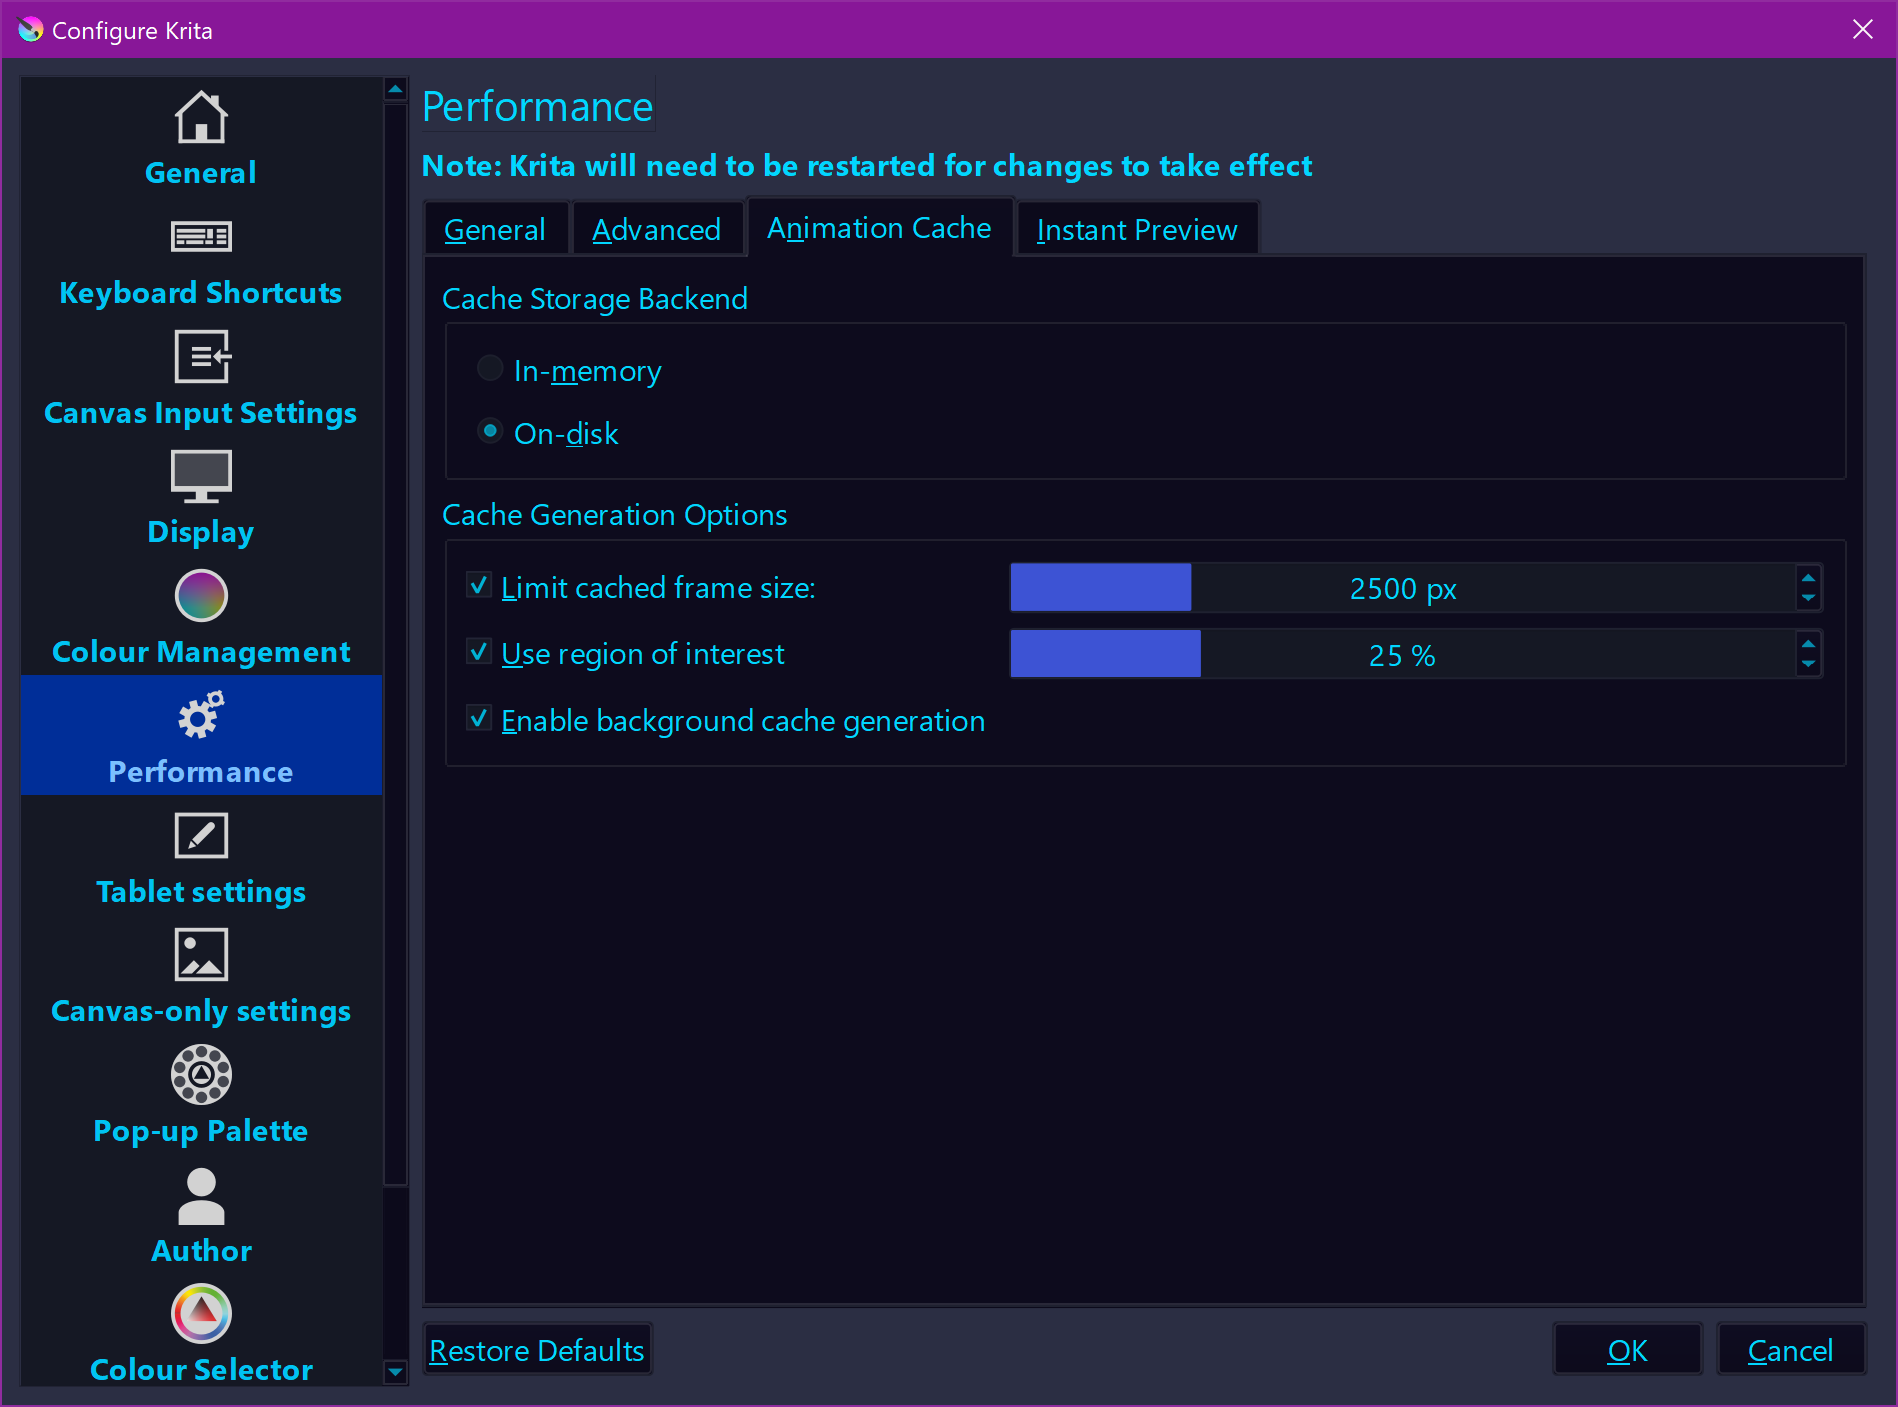This screenshot has width=1898, height=1407.
Task: Close the Configure Krita dialog
Action: 1863,29
